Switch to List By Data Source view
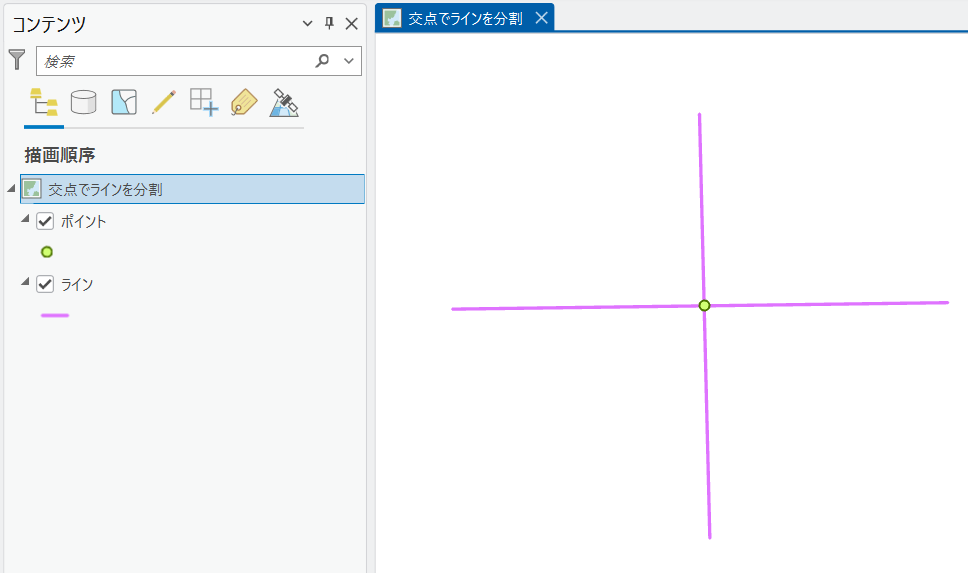This screenshot has height=573, width=968. 84,102
